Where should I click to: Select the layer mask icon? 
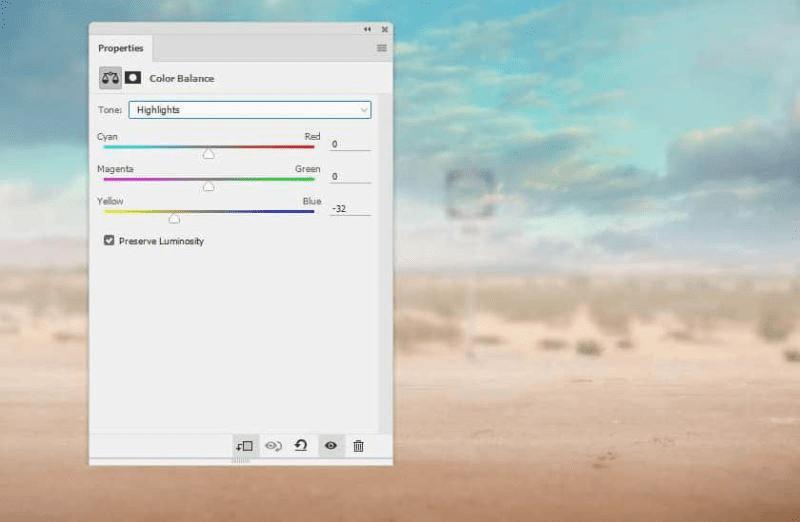pyautogui.click(x=133, y=78)
